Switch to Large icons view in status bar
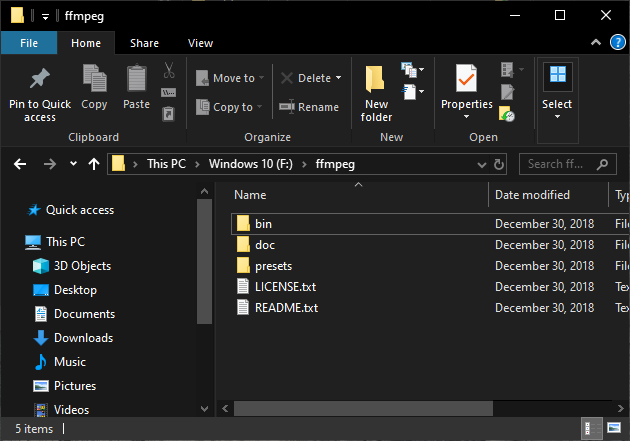630x441 pixels. 612,428
